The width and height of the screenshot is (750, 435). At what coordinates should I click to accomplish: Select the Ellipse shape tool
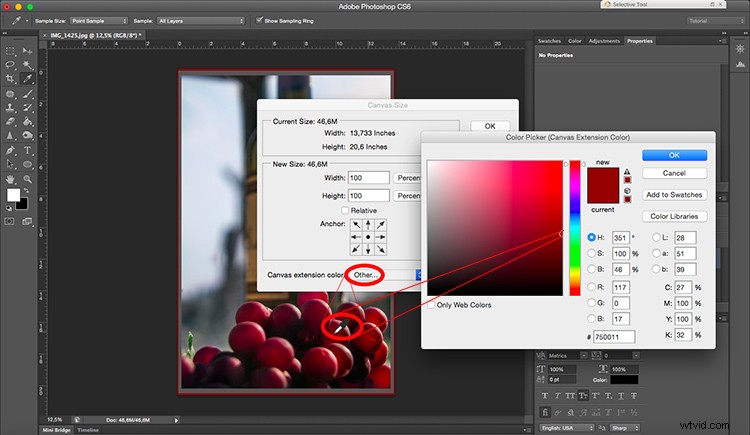(x=27, y=164)
